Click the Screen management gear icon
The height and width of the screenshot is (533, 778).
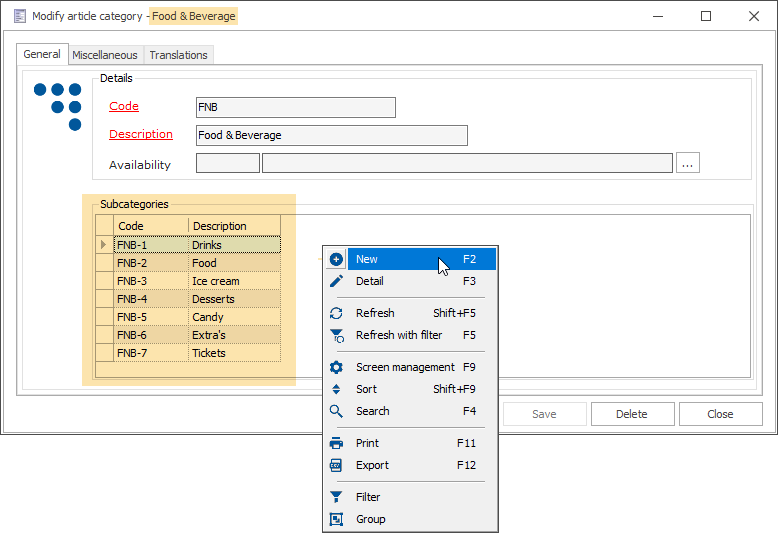[336, 367]
